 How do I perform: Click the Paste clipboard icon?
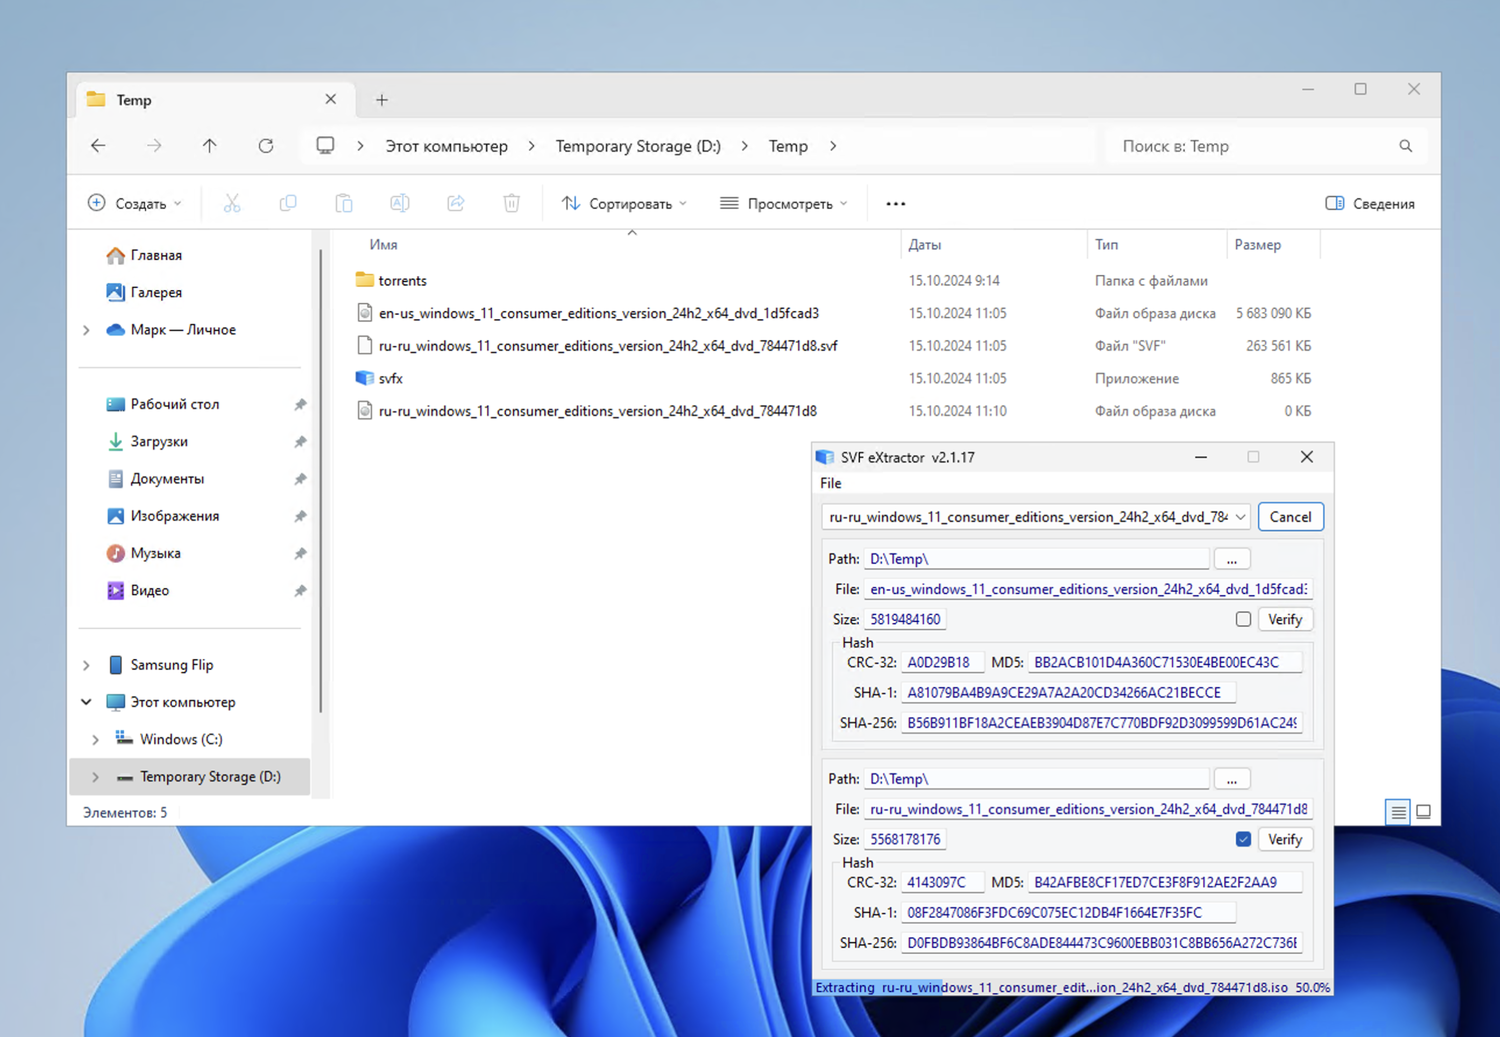pyautogui.click(x=344, y=203)
